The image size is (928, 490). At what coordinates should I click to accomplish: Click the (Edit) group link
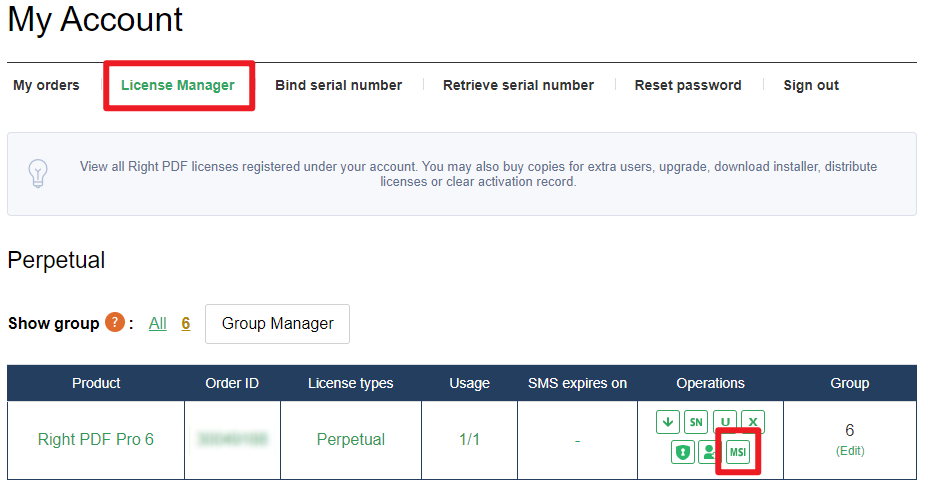850,451
